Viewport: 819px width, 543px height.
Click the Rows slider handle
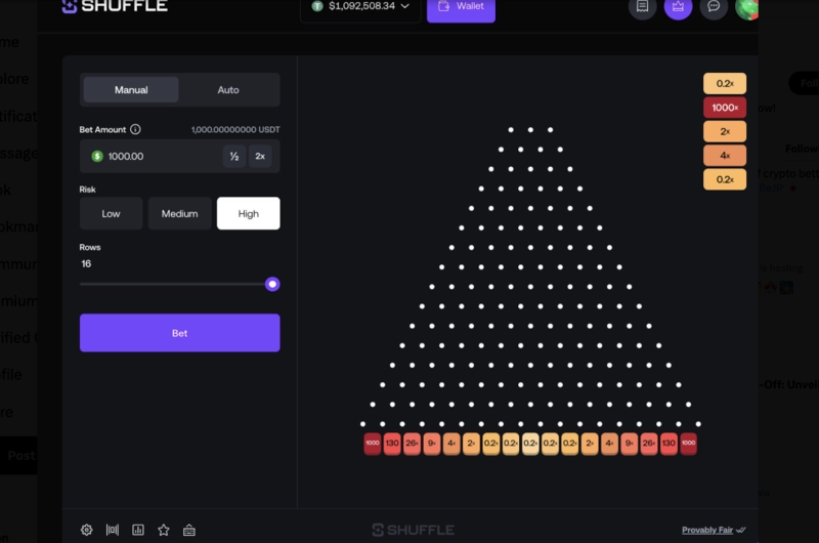tap(272, 284)
